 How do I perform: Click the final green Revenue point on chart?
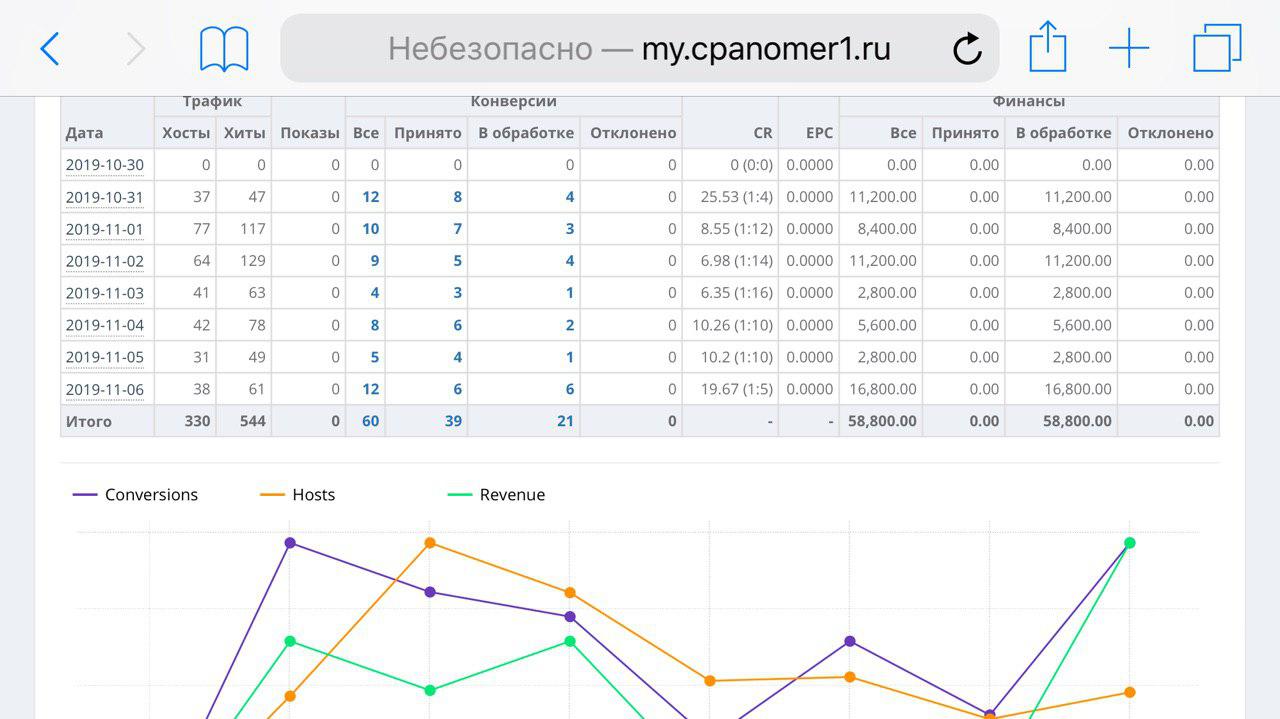[1129, 543]
